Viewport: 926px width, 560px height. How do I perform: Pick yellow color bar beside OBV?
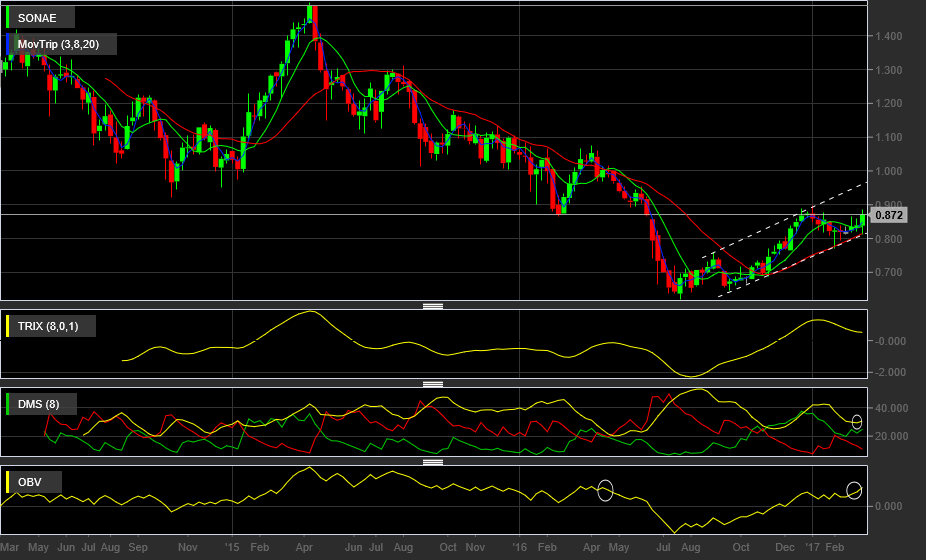[x=7, y=482]
